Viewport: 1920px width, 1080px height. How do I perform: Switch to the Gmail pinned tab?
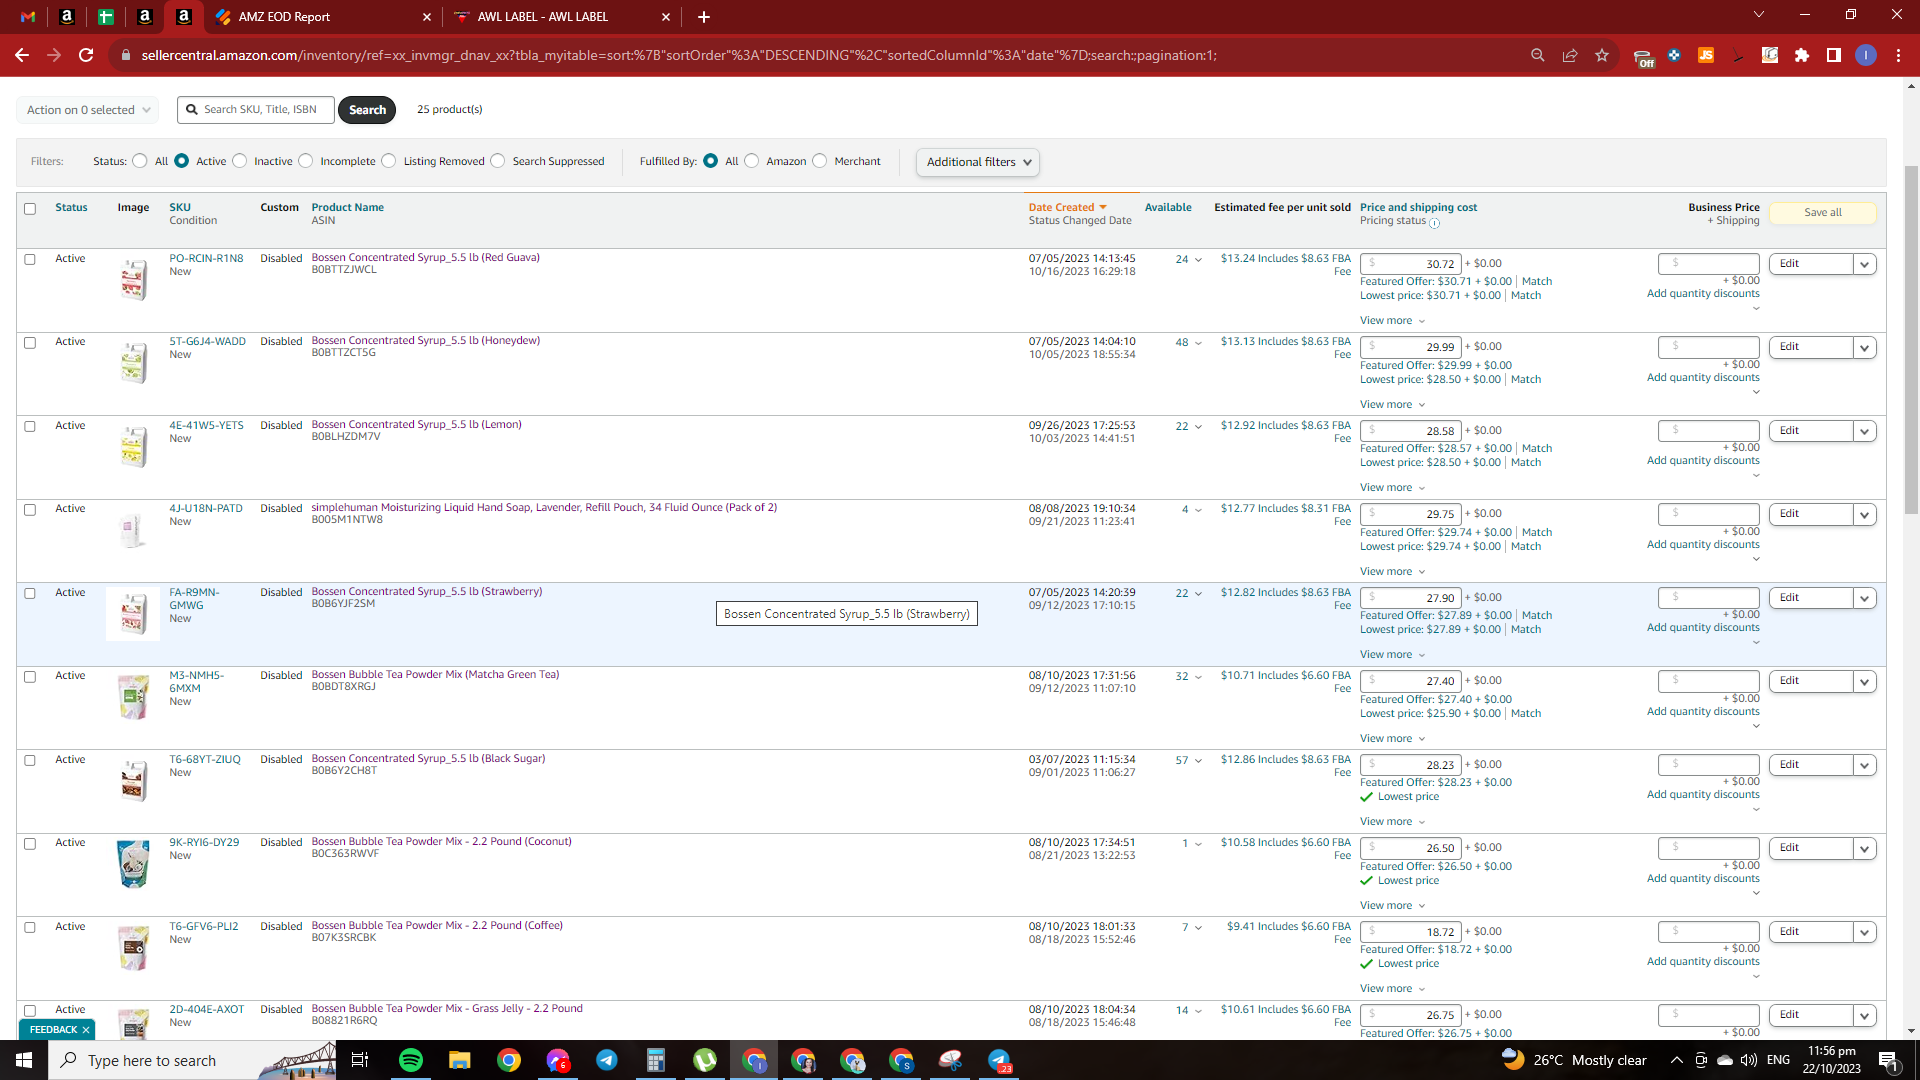click(28, 17)
